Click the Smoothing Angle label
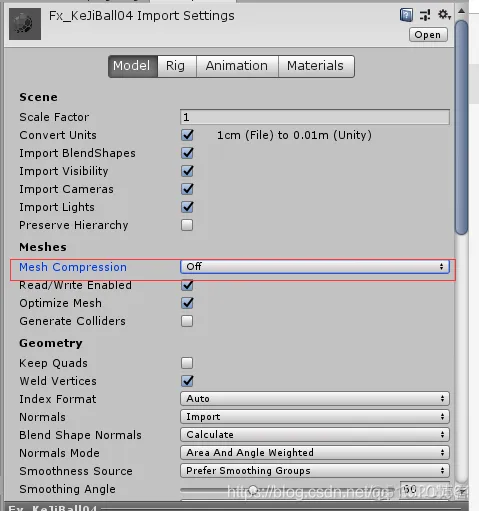The image size is (479, 511). pos(67,489)
